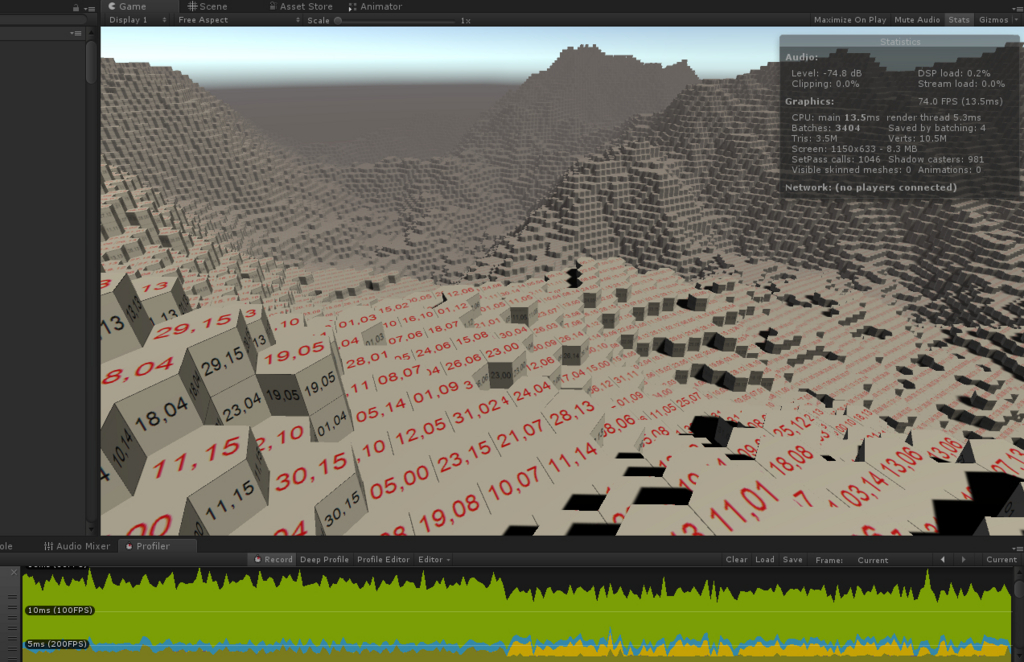Click the Scene grid tab icon
This screenshot has width=1024, height=662.
[x=192, y=6]
